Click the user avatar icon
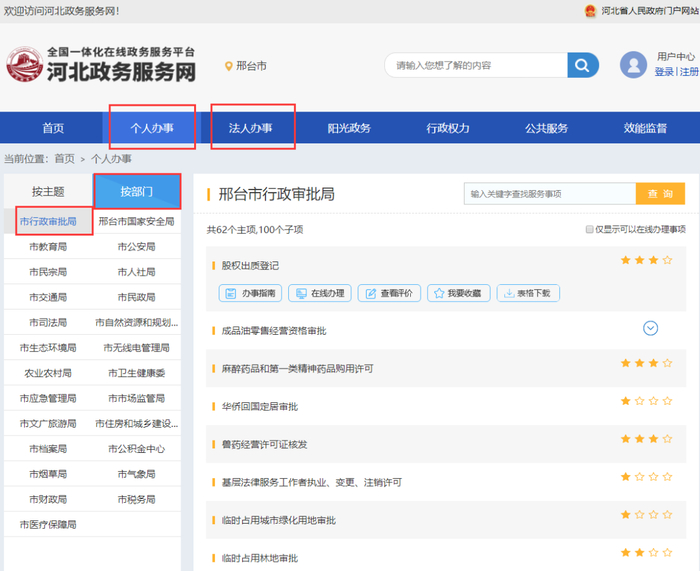This screenshot has height=571, width=700. point(633,65)
